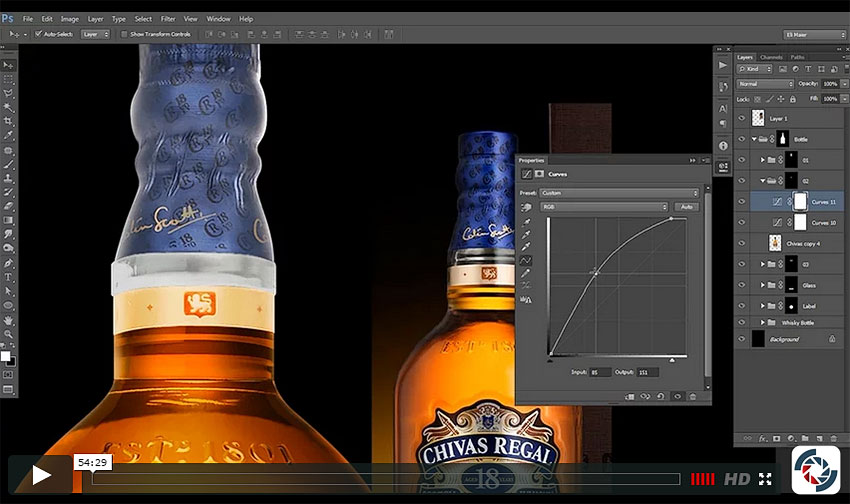Select the Zoom tool

click(8, 334)
